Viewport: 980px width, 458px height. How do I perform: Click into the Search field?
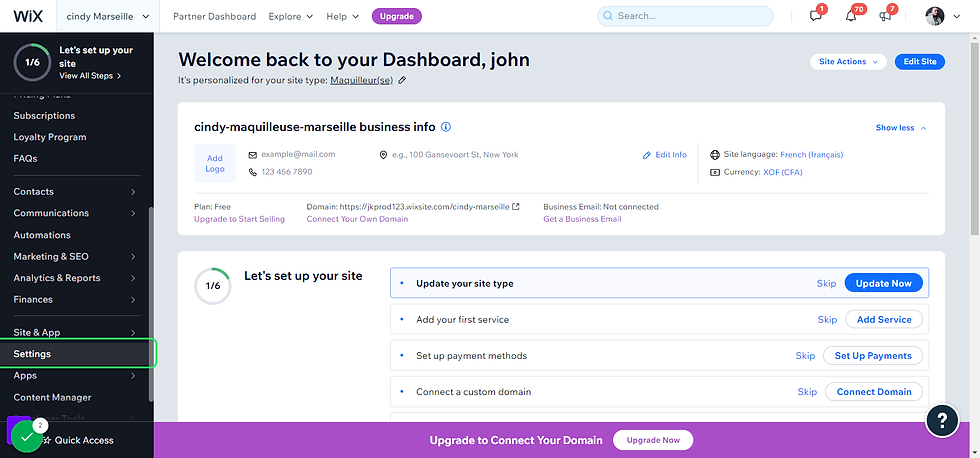pos(685,16)
